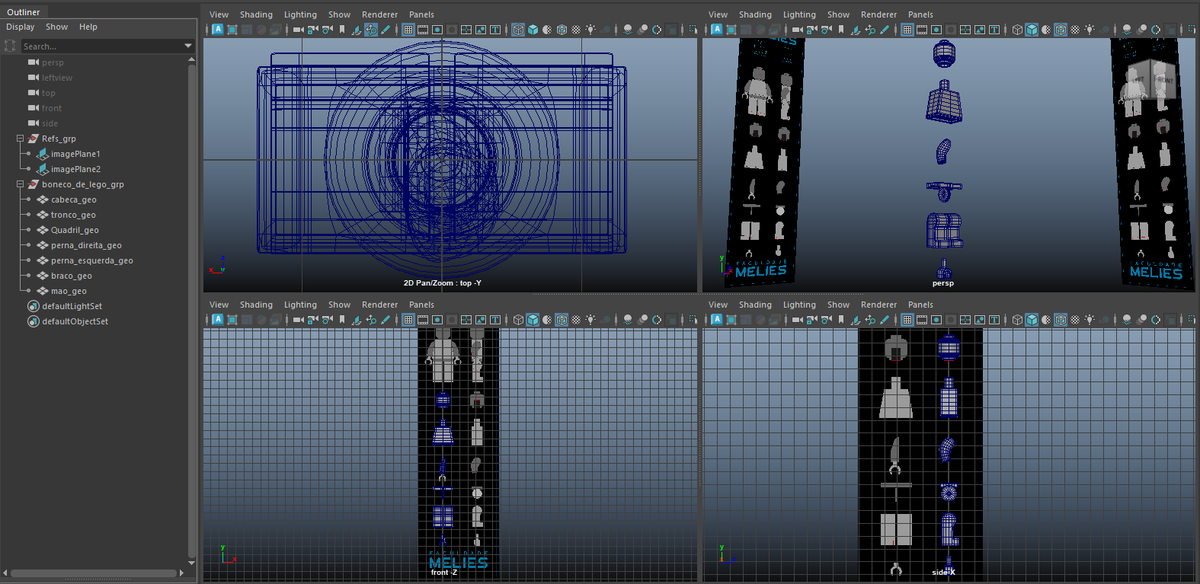Click 2D Pan/Zoom icon in persp panel
Viewport: 1200px width, 584px height.
871,30
